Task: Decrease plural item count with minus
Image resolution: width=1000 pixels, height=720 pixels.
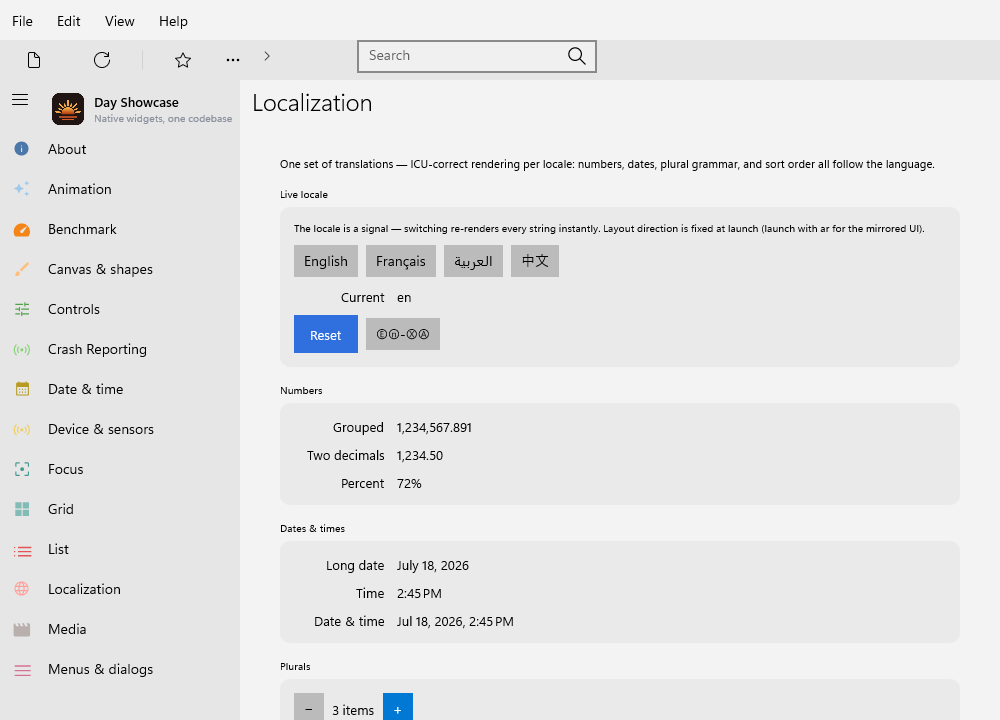Action: coord(309,707)
